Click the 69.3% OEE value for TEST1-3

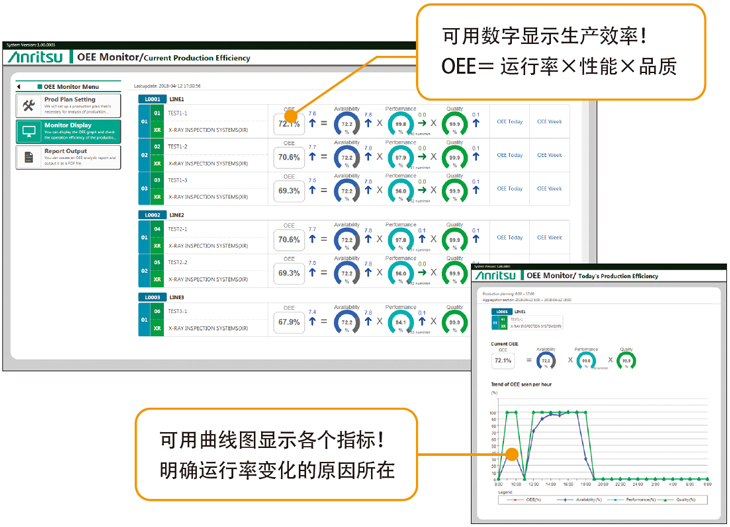289,191
